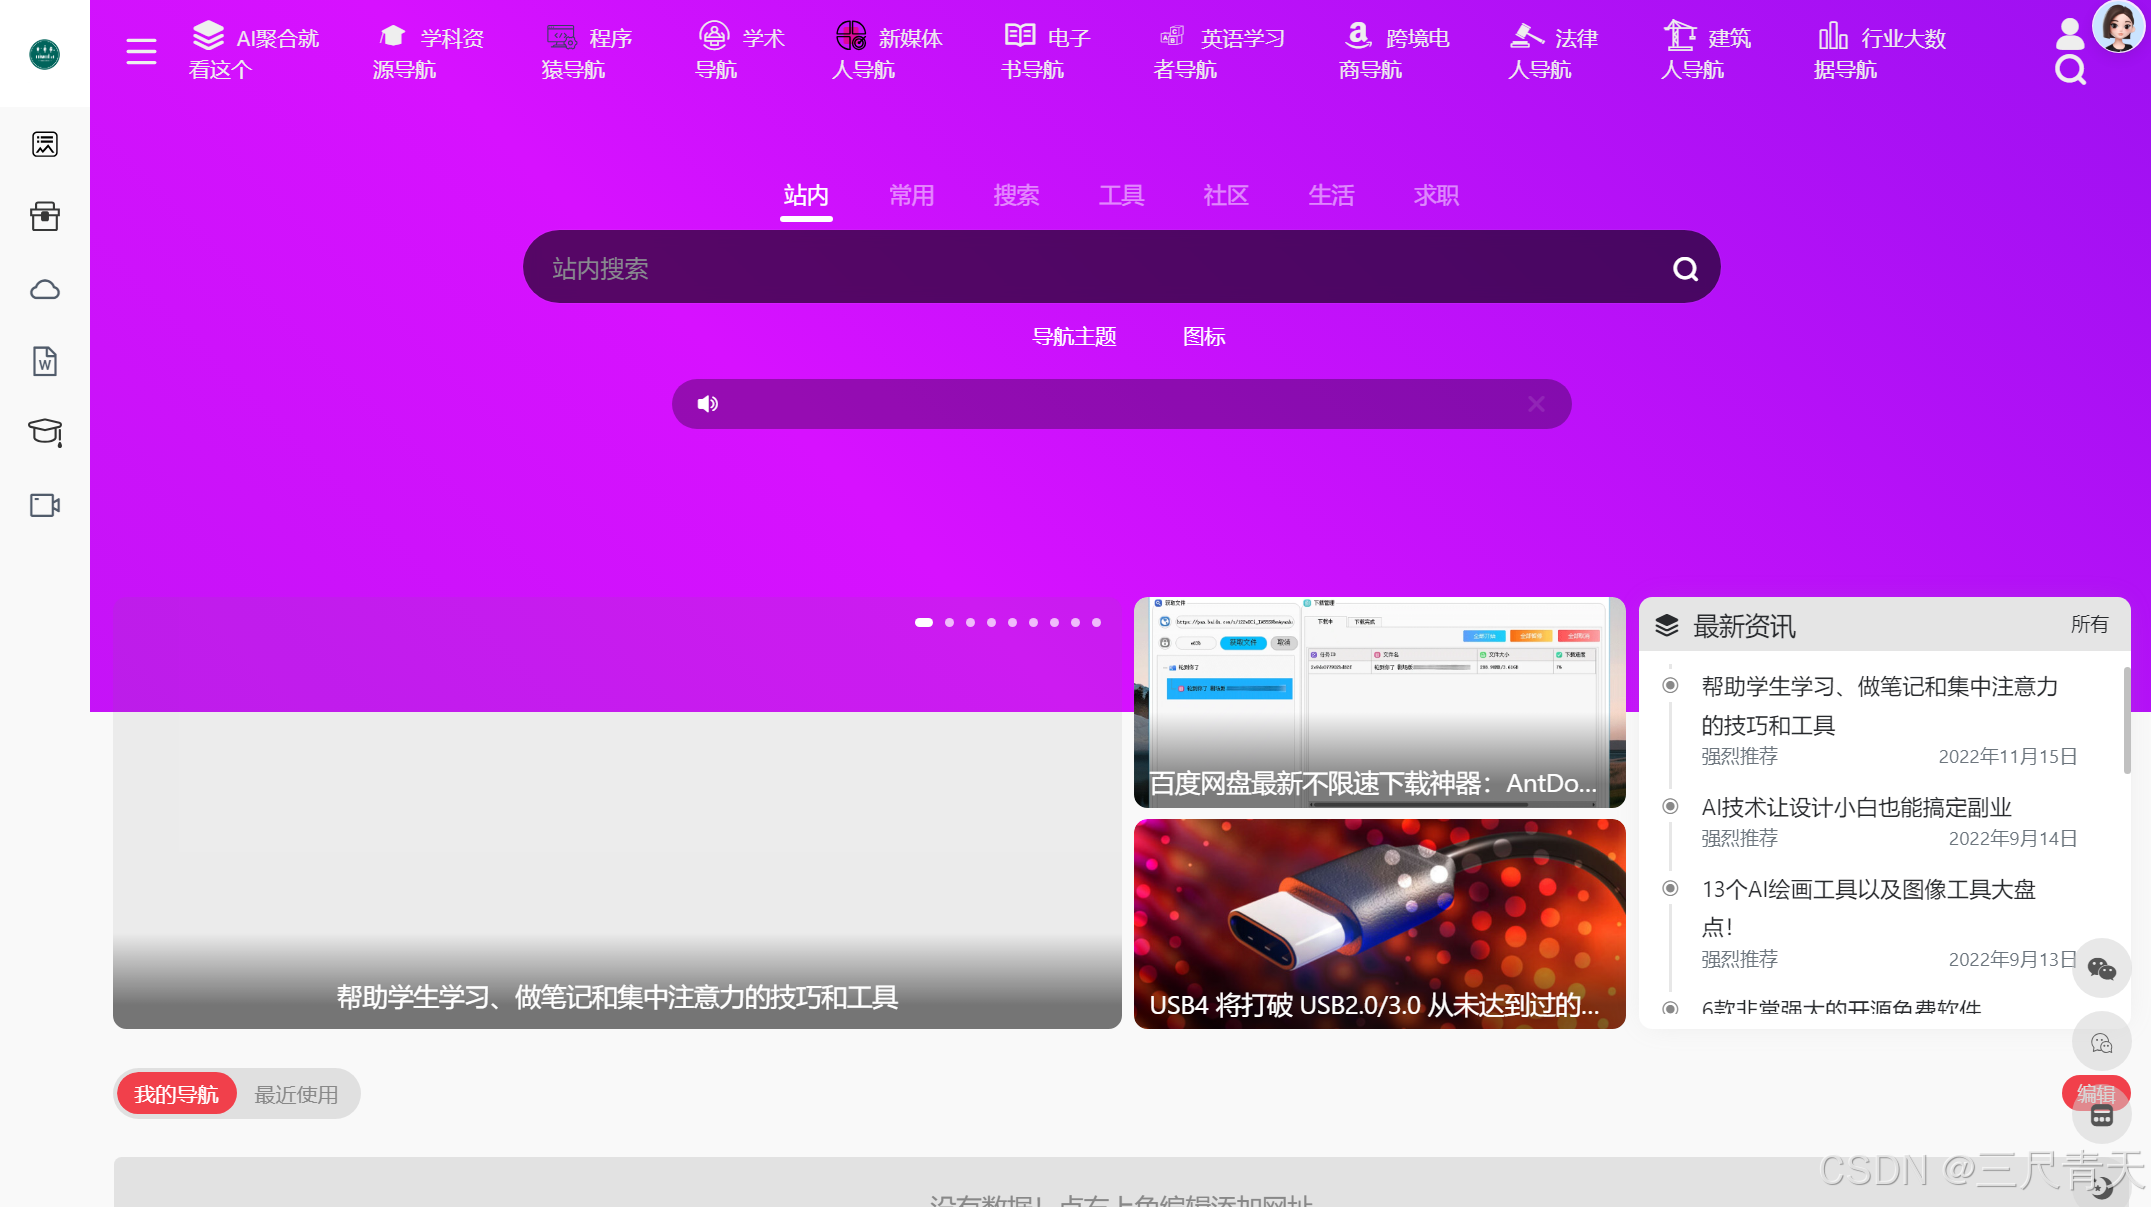Click the header search magnifier icon

(x=2070, y=70)
